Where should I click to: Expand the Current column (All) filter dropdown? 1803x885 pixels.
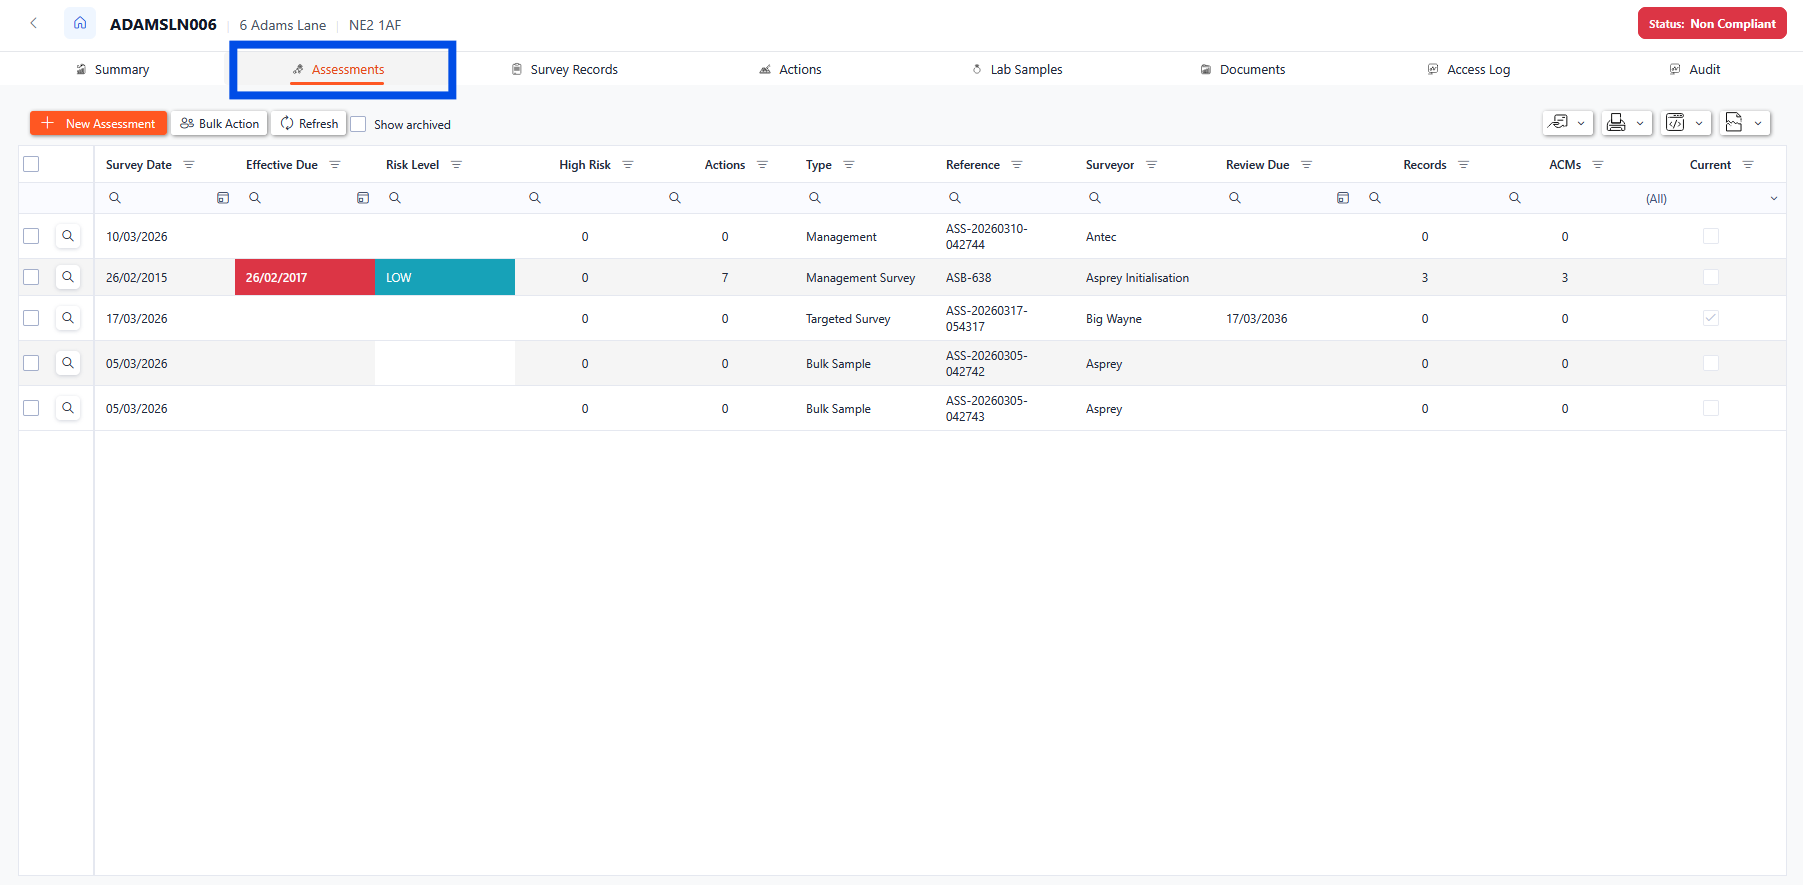click(x=1773, y=198)
